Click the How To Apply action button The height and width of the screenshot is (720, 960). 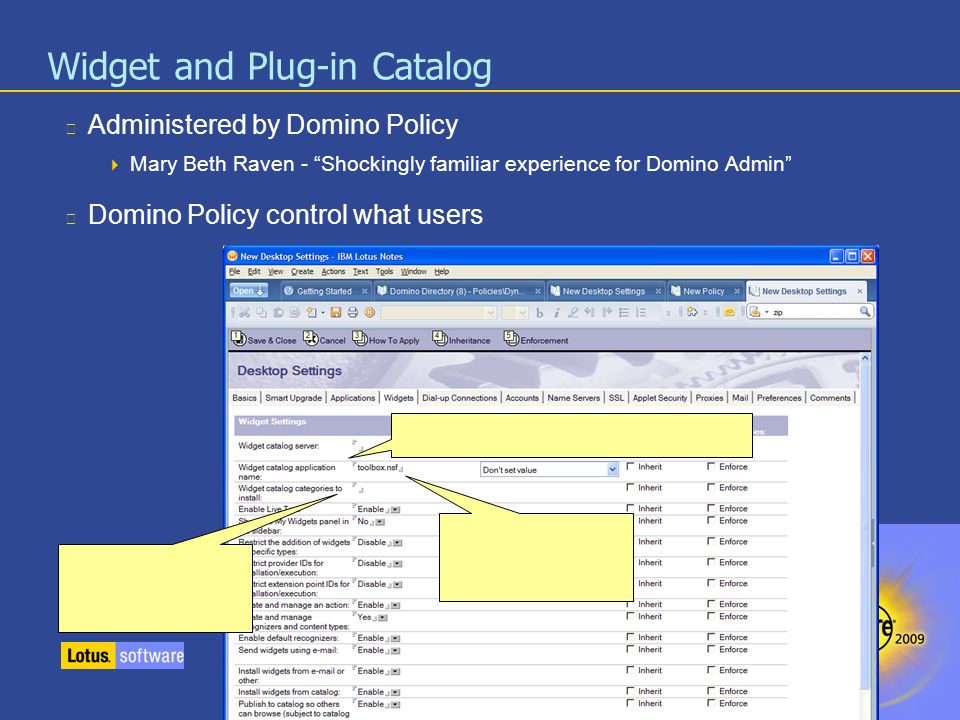pyautogui.click(x=386, y=339)
